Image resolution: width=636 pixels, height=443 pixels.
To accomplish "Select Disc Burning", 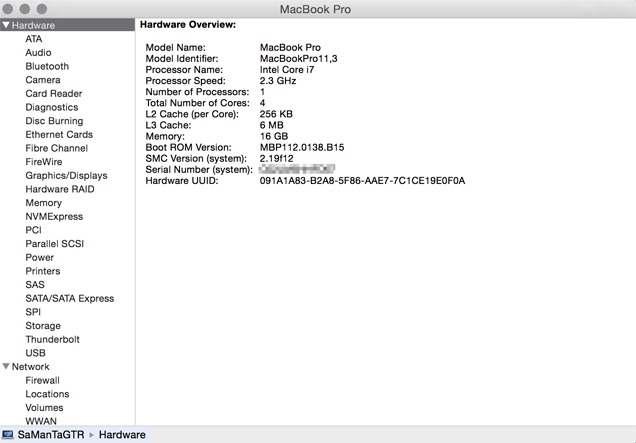I will click(x=54, y=121).
